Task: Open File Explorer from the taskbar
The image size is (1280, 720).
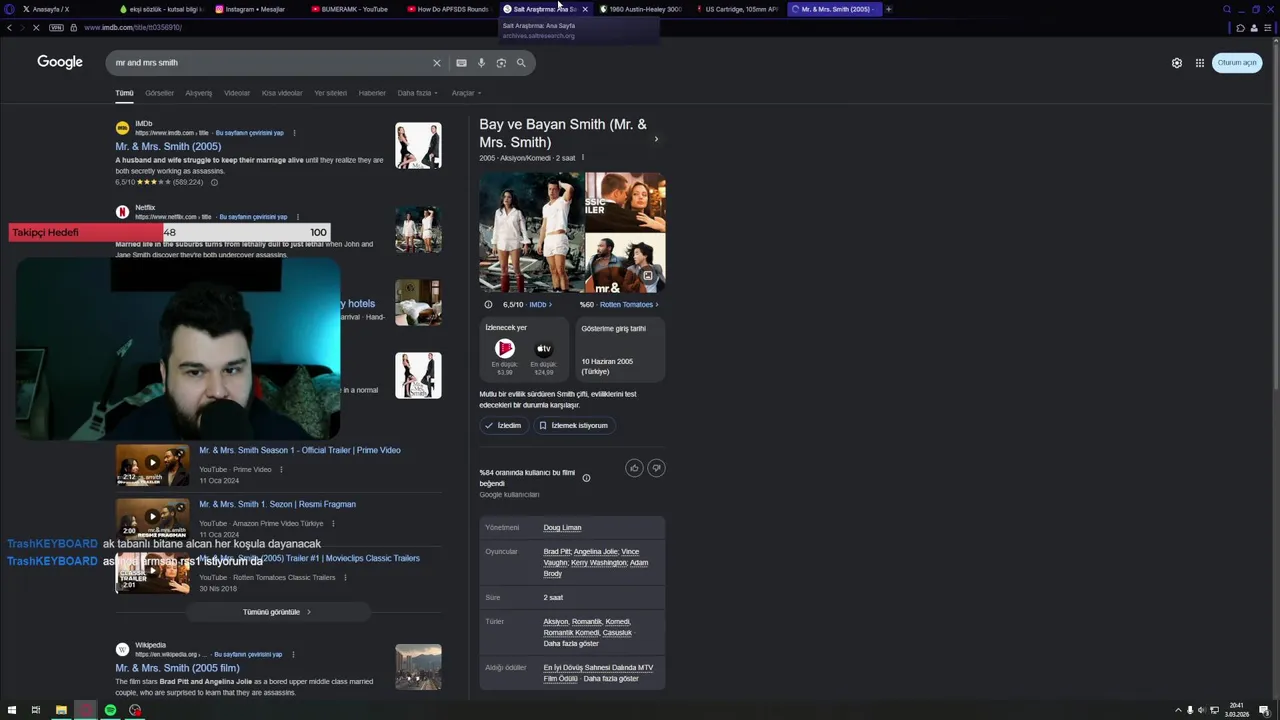Action: pyautogui.click(x=61, y=710)
